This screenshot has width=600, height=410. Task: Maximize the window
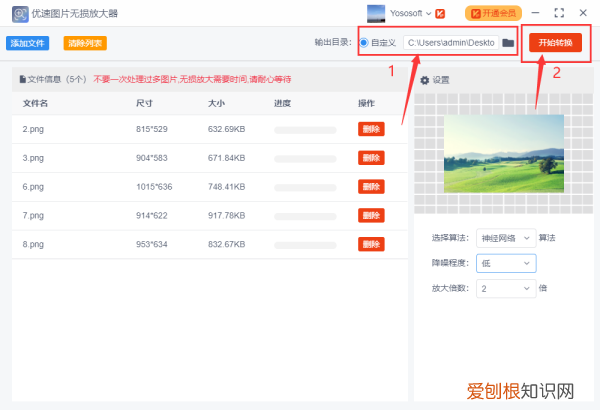tap(559, 13)
